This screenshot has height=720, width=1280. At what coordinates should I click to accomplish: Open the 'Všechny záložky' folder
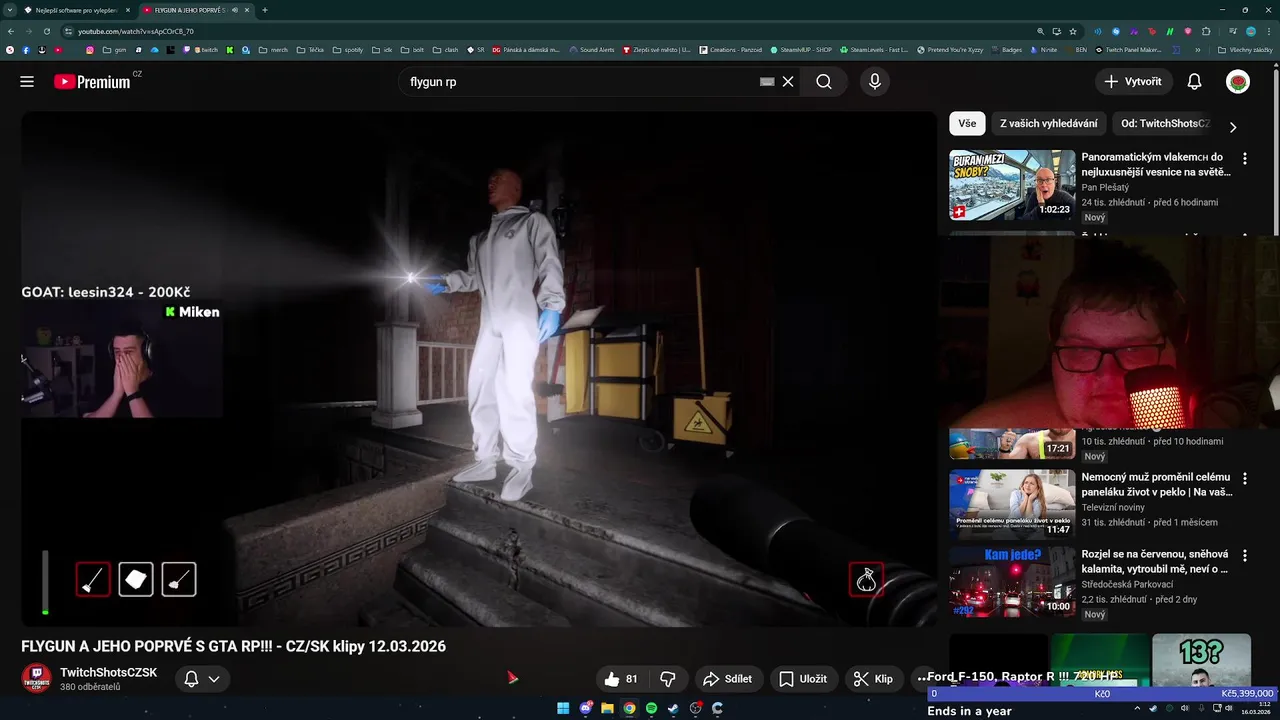point(1245,50)
